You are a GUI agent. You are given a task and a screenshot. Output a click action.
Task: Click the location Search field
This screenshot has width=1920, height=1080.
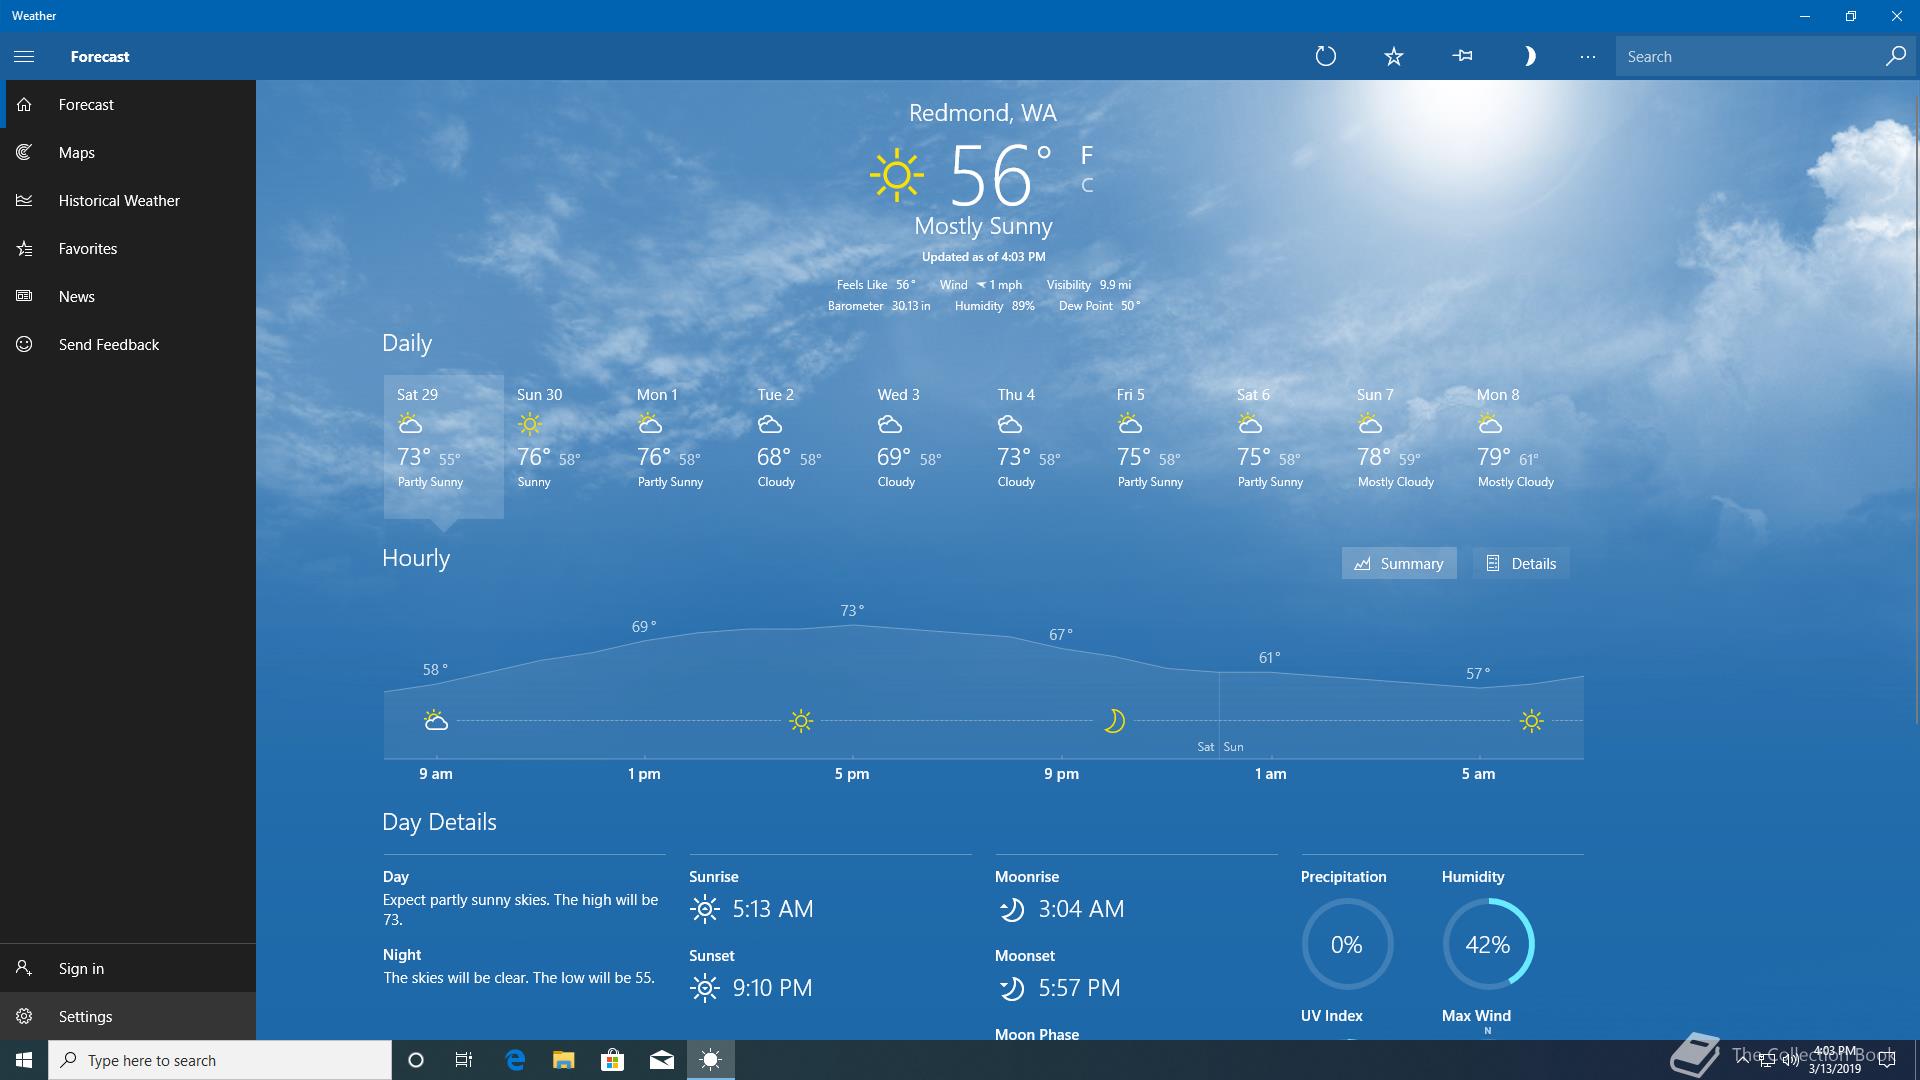(x=1748, y=57)
